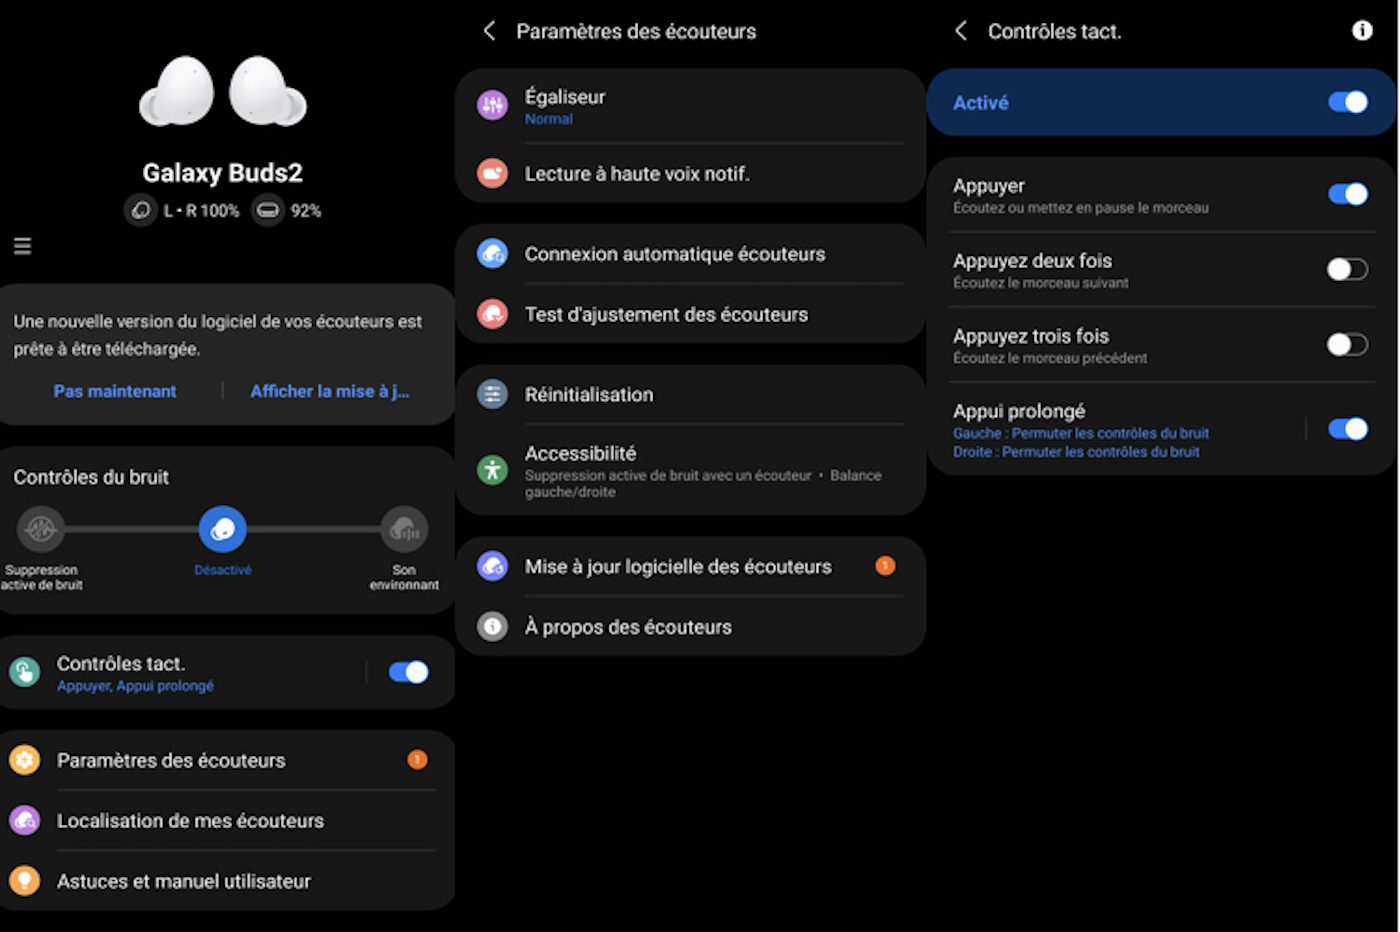The height and width of the screenshot is (932, 1400).
Task: Open Contrôles tact. settings row
Action: [227, 673]
